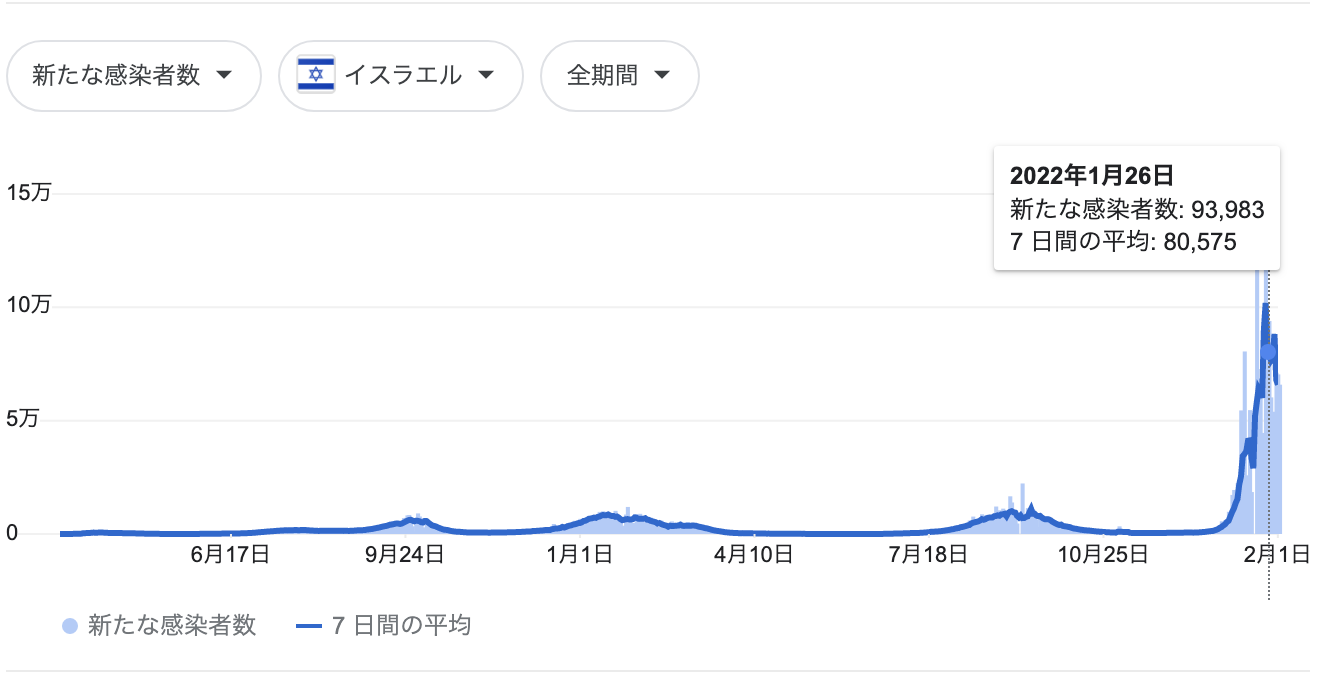Click the 6月17日 axis label

point(231,554)
